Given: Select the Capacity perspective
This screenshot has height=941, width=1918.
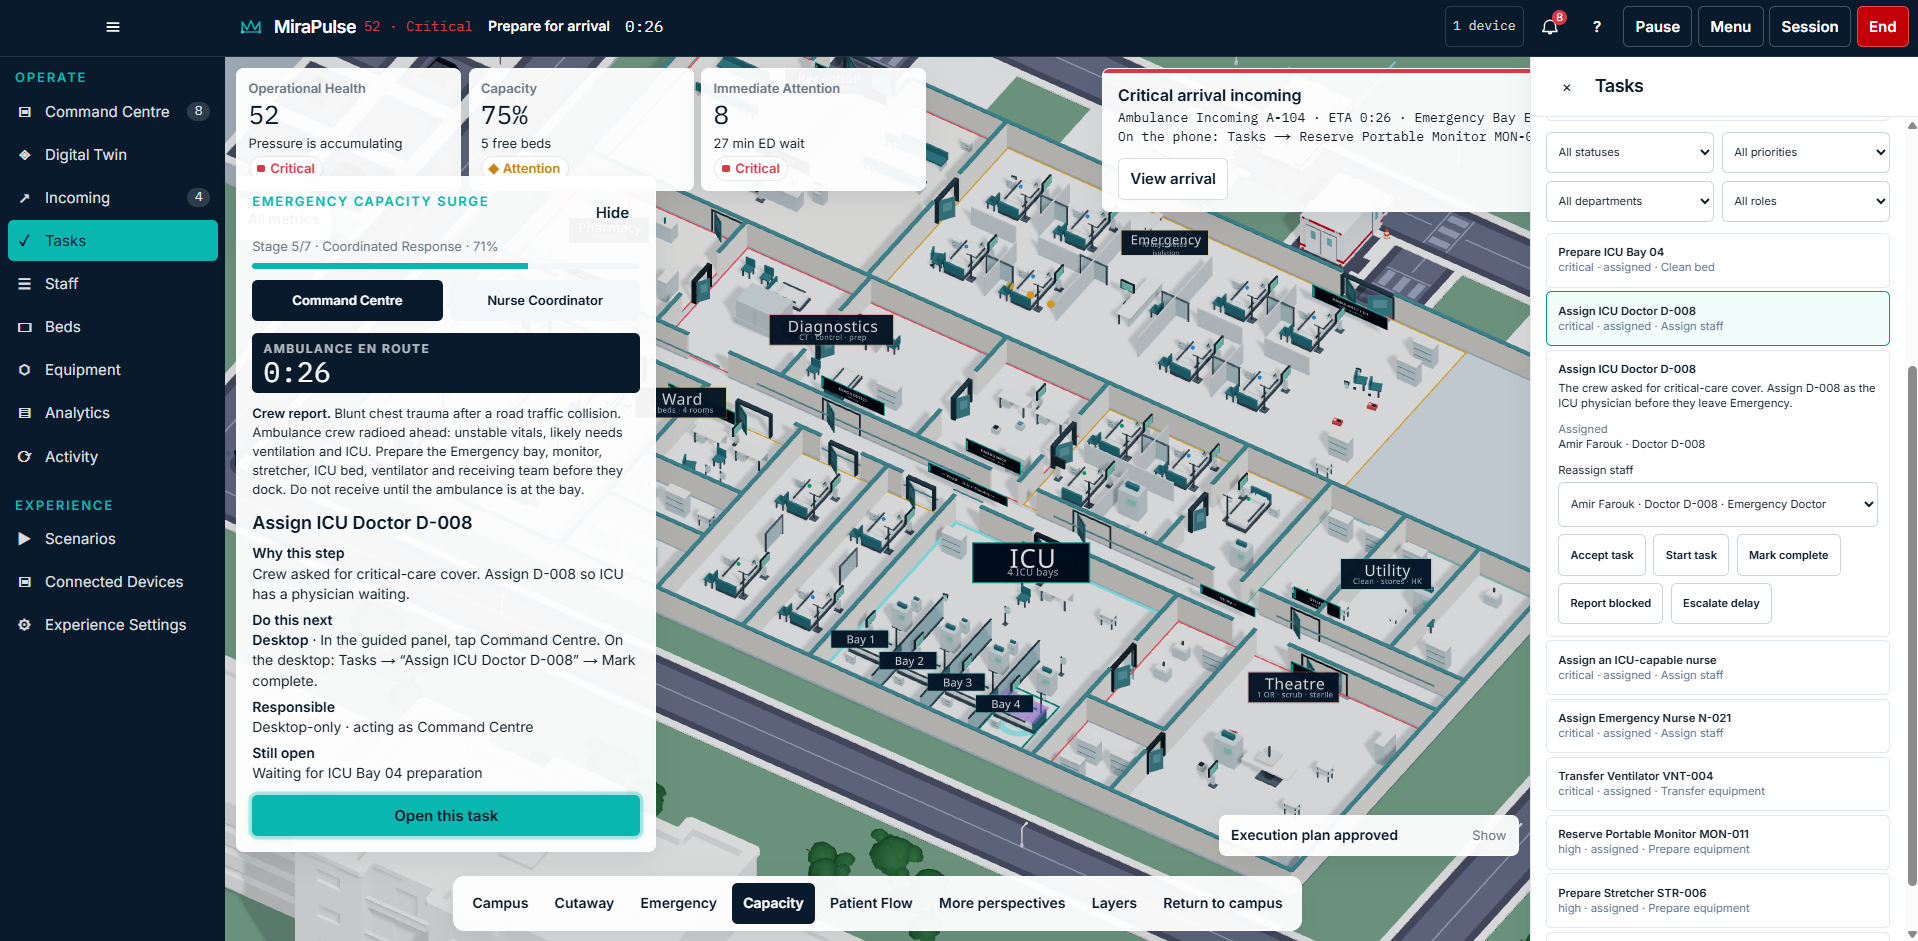Looking at the screenshot, I should click(773, 904).
